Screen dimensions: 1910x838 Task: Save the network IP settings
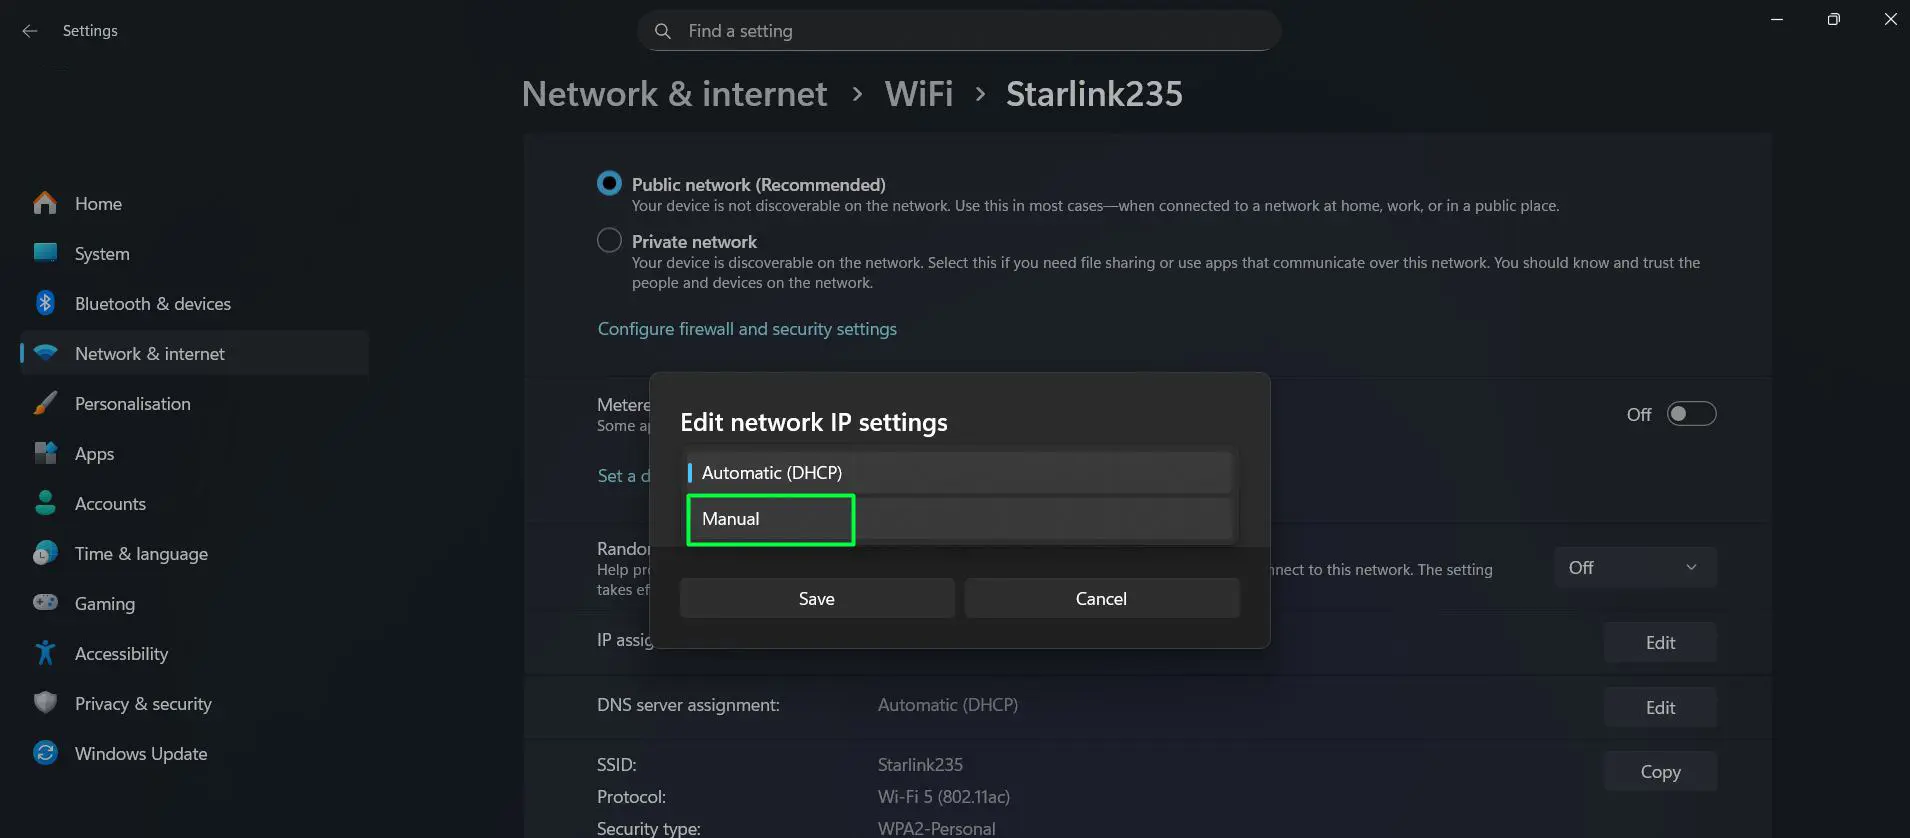click(816, 598)
